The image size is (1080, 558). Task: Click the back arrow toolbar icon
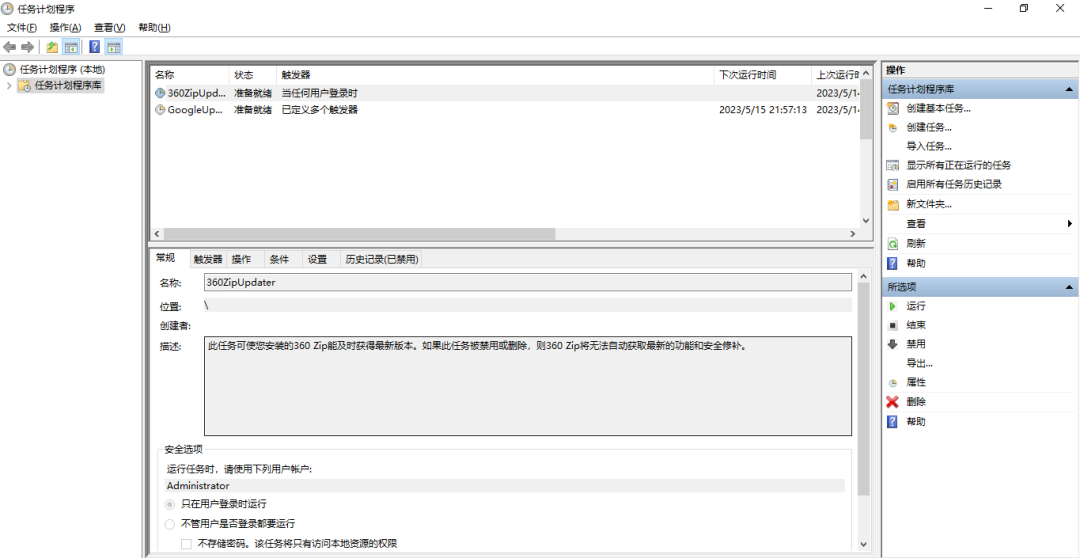coord(10,47)
